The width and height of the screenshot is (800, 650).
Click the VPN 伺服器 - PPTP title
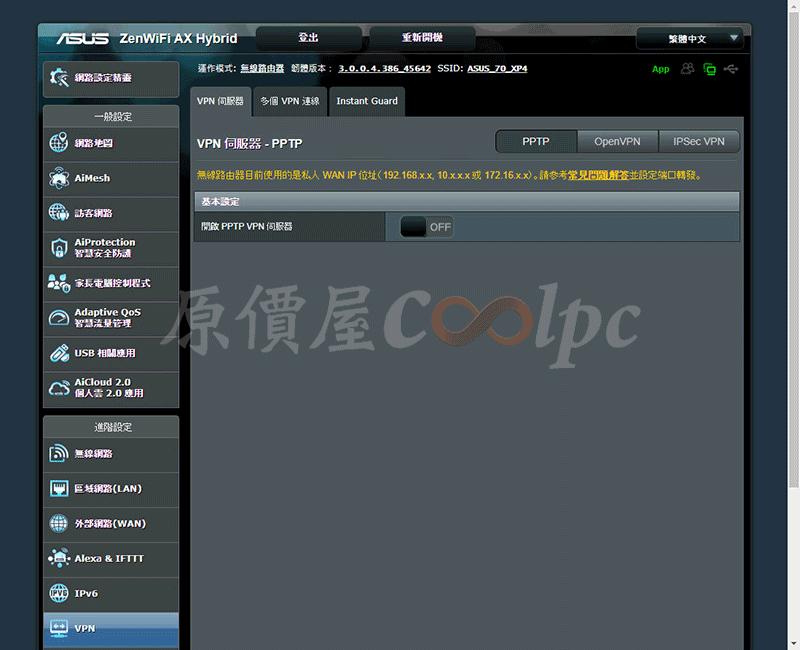tap(249, 144)
